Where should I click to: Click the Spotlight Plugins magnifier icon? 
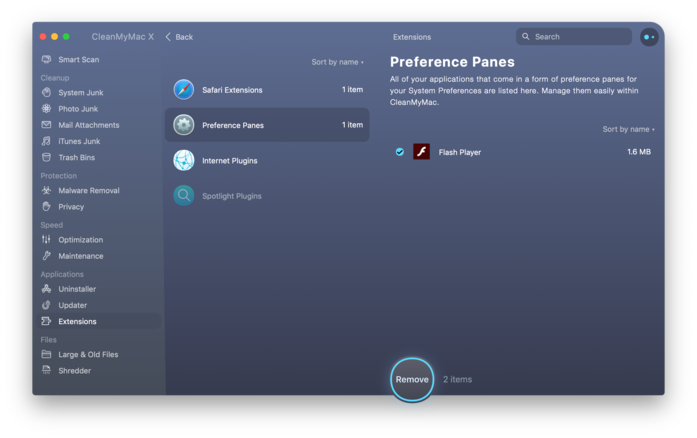[x=184, y=196]
